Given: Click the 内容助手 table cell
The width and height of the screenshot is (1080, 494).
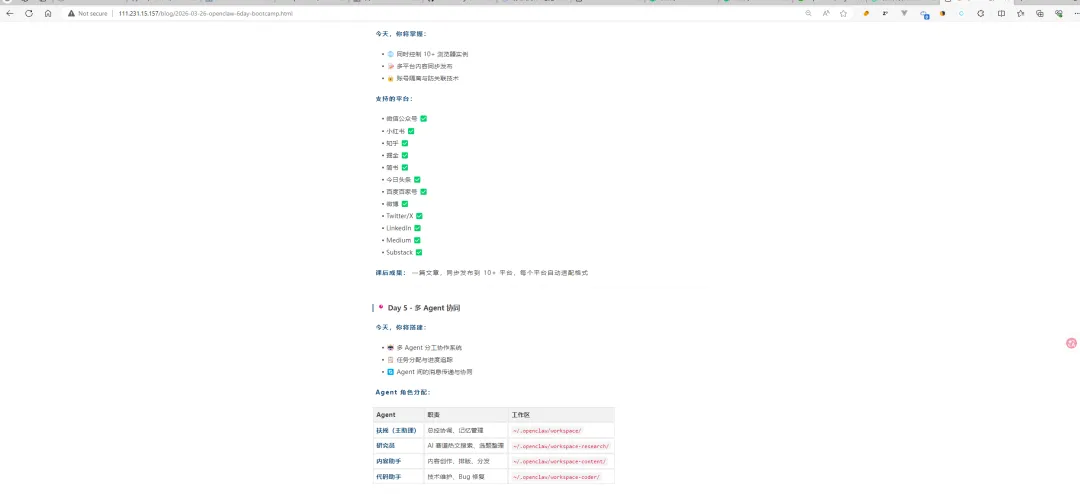Looking at the screenshot, I should click(x=398, y=462).
